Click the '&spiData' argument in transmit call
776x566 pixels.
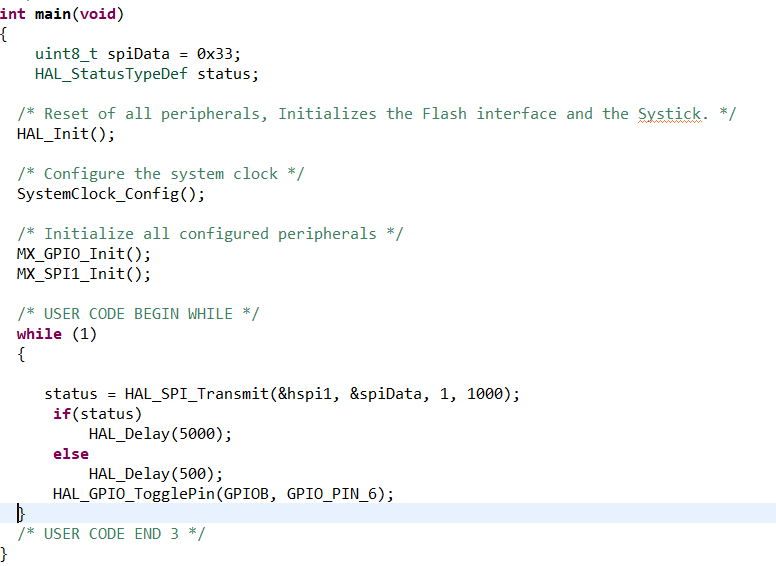coord(386,394)
